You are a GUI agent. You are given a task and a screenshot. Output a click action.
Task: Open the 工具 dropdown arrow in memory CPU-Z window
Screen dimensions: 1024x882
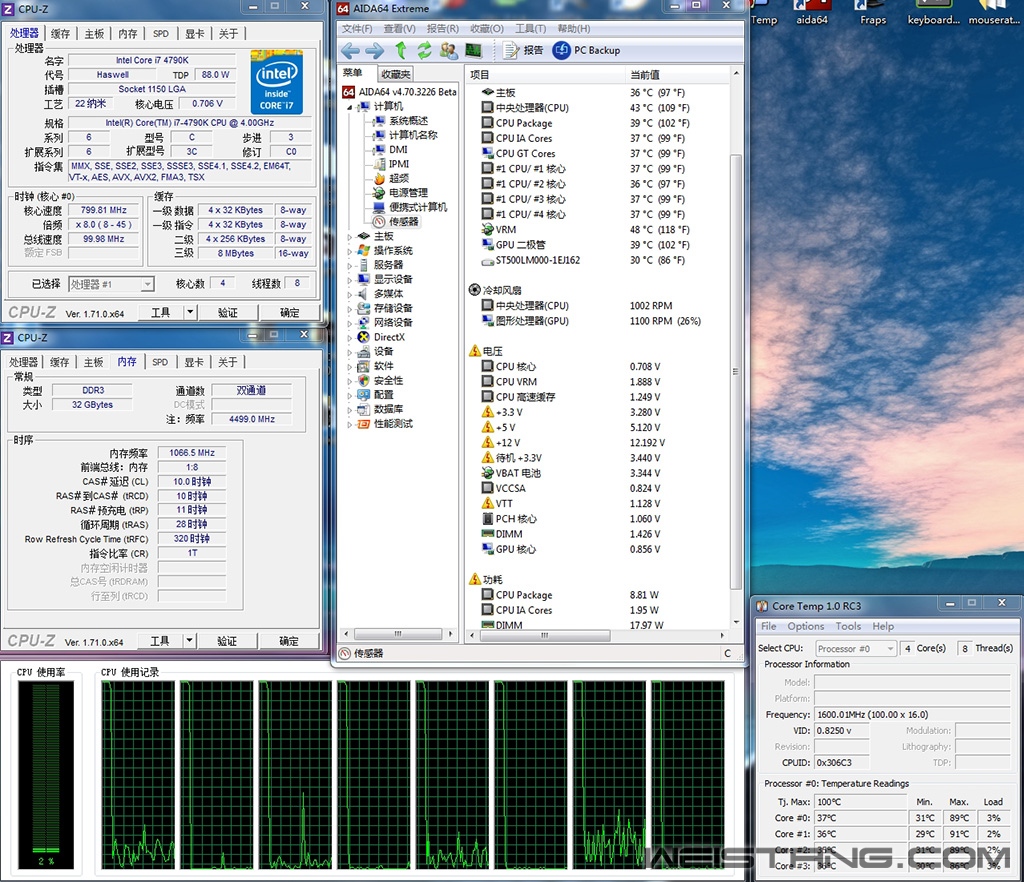189,640
